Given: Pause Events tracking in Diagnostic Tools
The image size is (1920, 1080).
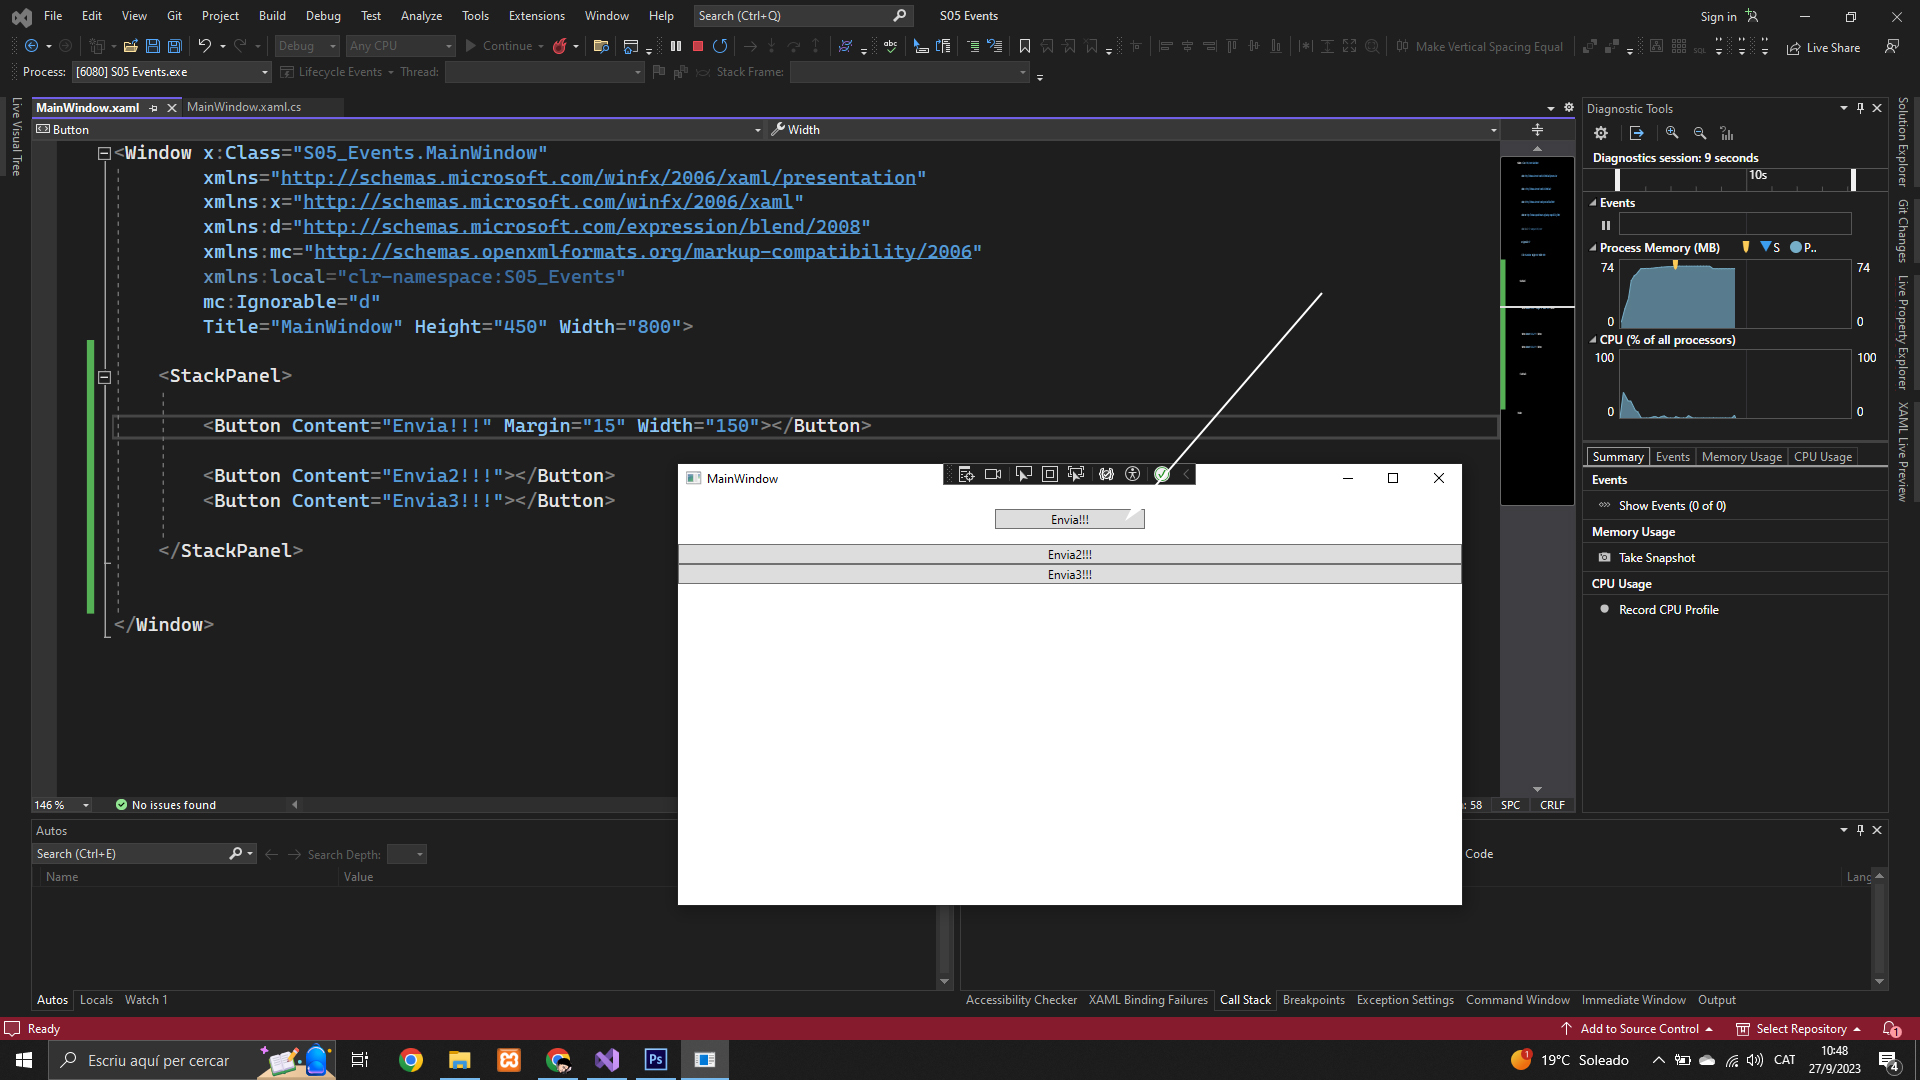Looking at the screenshot, I should pyautogui.click(x=1606, y=225).
